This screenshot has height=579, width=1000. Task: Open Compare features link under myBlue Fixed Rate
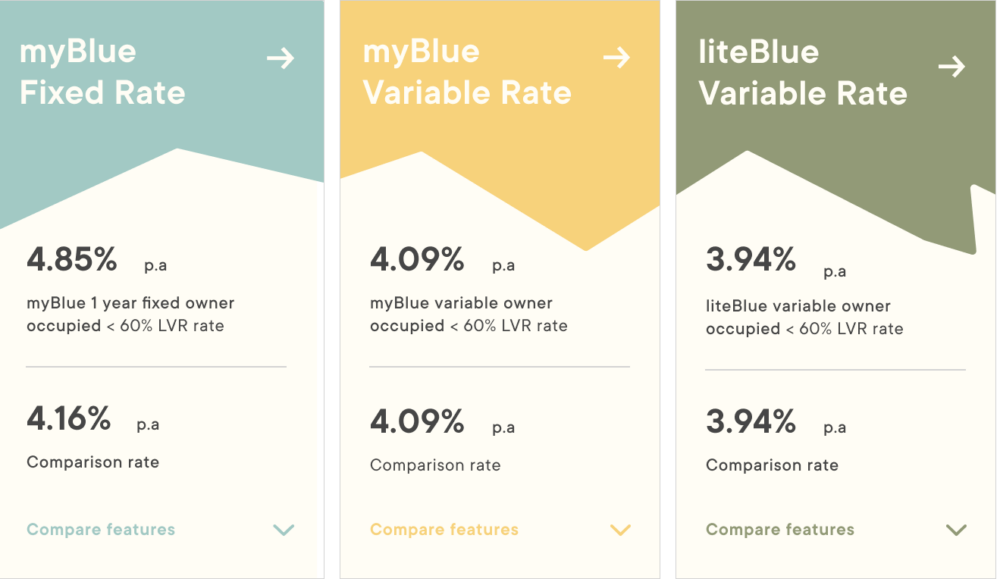[101, 529]
